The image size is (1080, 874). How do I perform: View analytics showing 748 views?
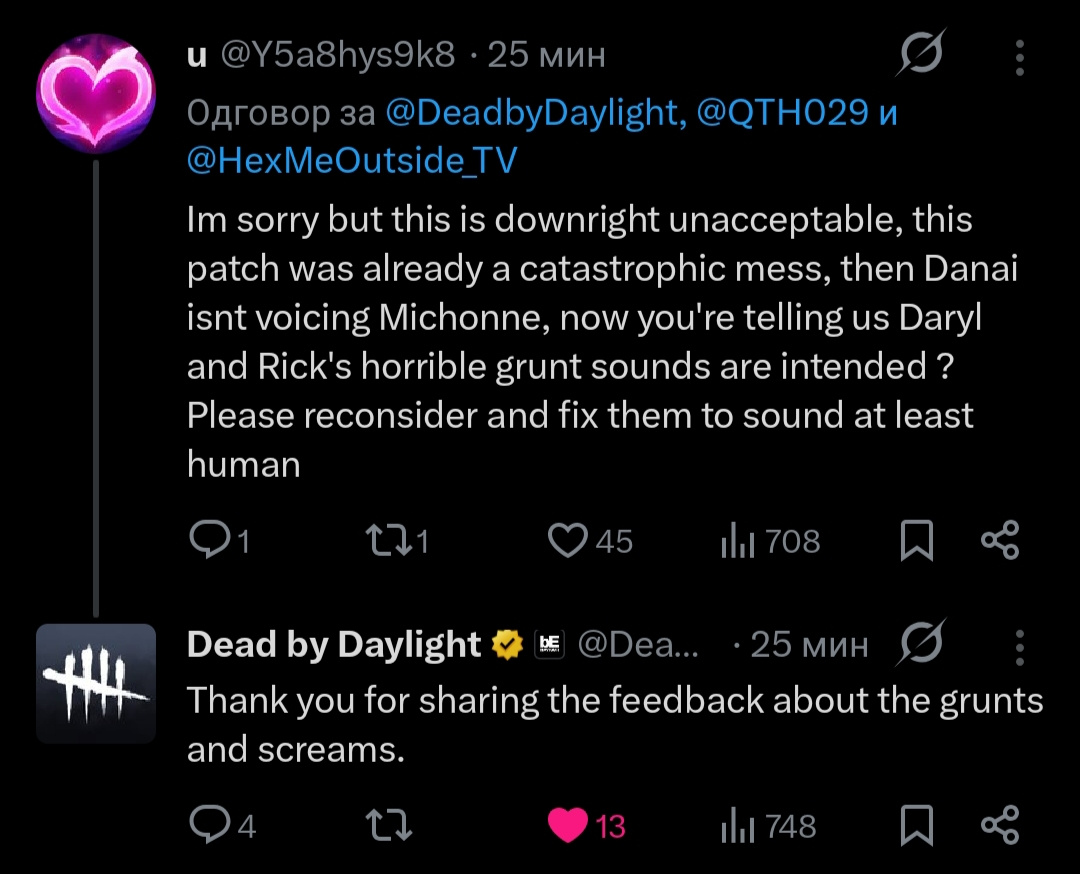coord(768,826)
